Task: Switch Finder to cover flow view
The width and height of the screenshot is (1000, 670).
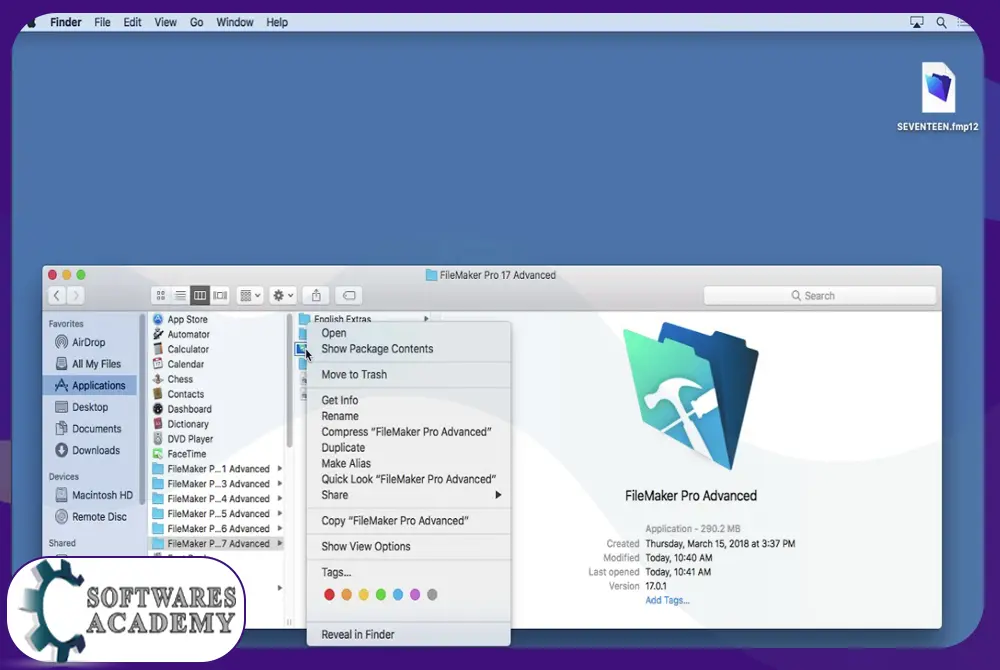Action: 220,296
